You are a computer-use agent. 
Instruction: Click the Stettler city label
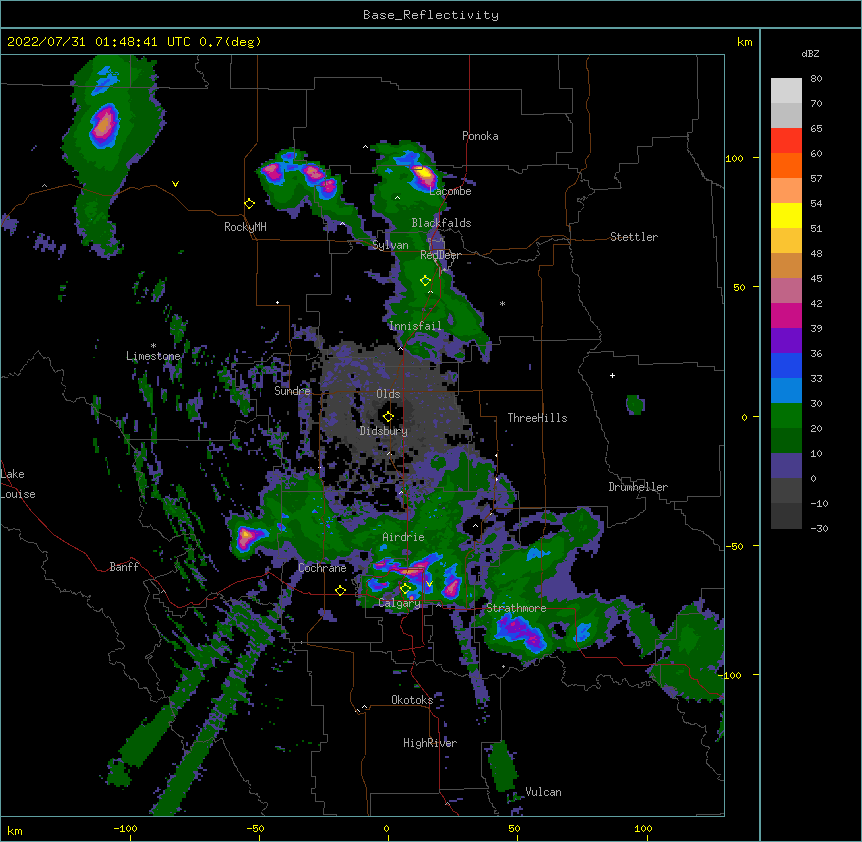(634, 237)
